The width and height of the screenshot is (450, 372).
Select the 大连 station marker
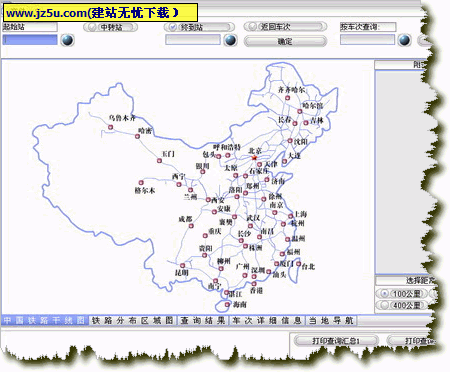284,162
